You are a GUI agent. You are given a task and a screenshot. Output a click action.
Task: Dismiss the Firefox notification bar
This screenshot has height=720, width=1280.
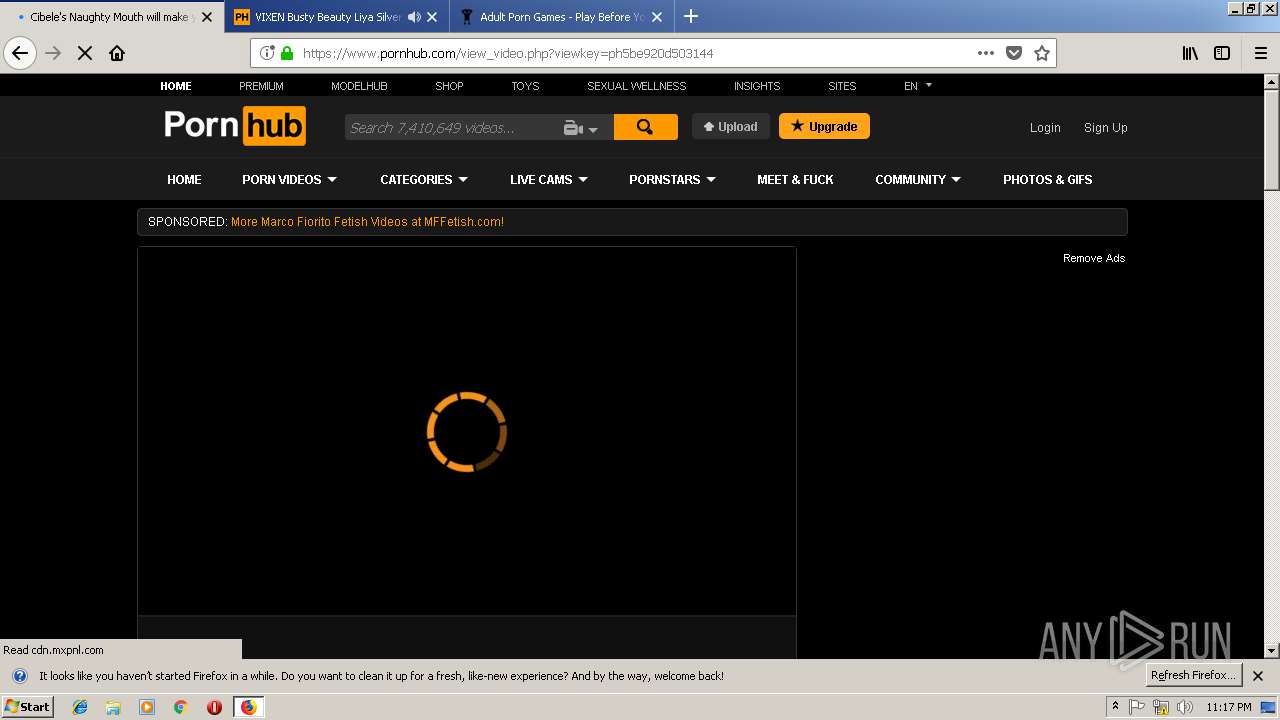pyautogui.click(x=1258, y=676)
